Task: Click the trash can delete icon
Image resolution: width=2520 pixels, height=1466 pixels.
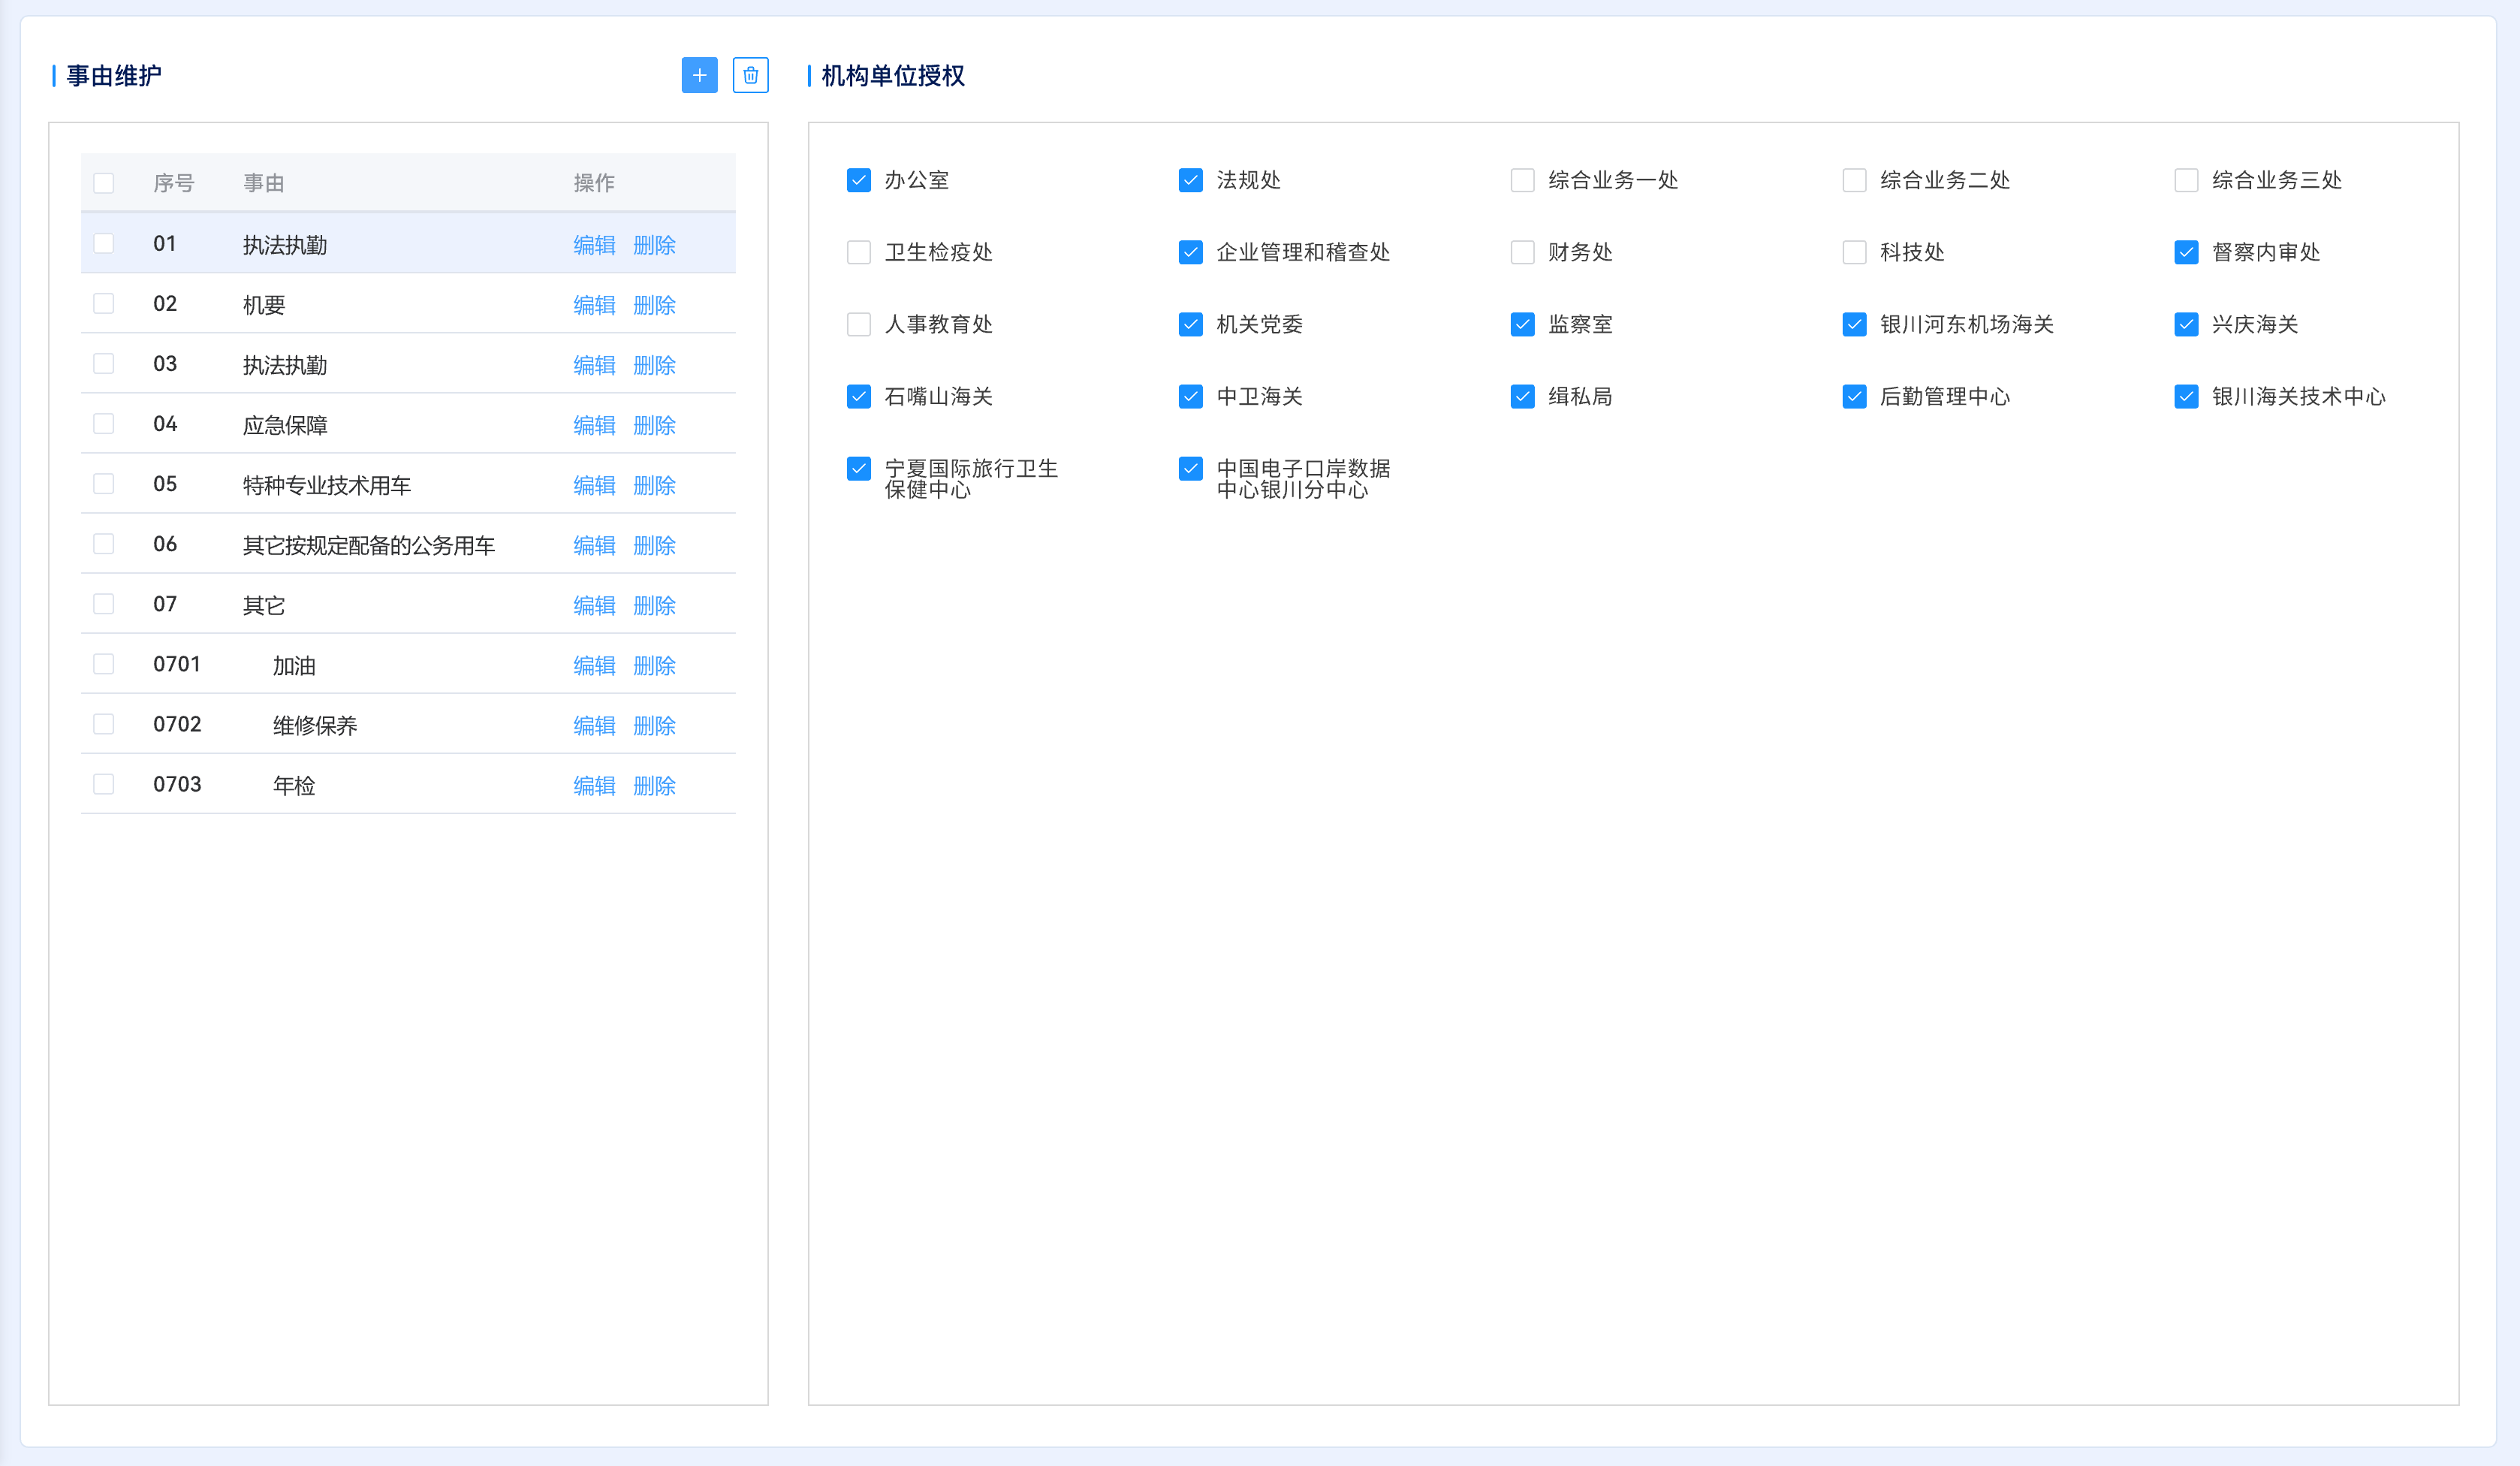Action: 750,75
